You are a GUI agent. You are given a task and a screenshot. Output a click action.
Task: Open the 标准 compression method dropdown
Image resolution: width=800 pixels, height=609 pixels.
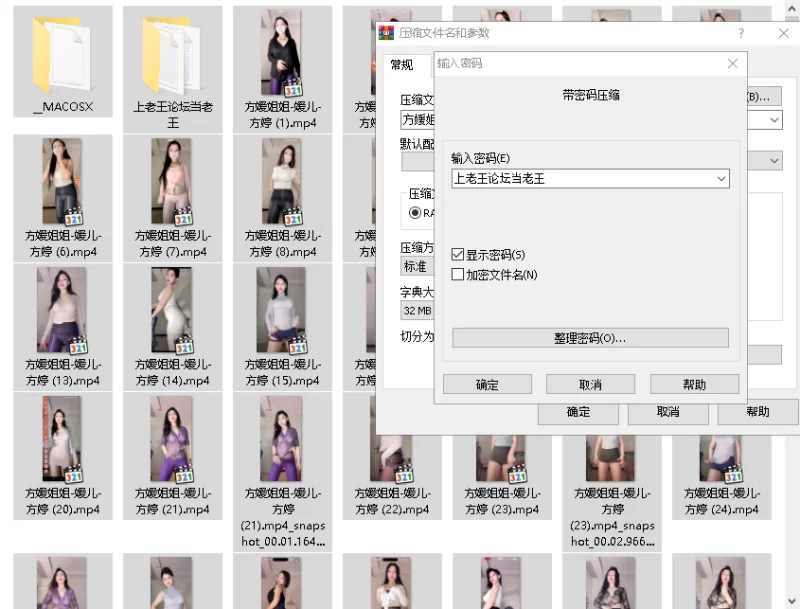[415, 267]
